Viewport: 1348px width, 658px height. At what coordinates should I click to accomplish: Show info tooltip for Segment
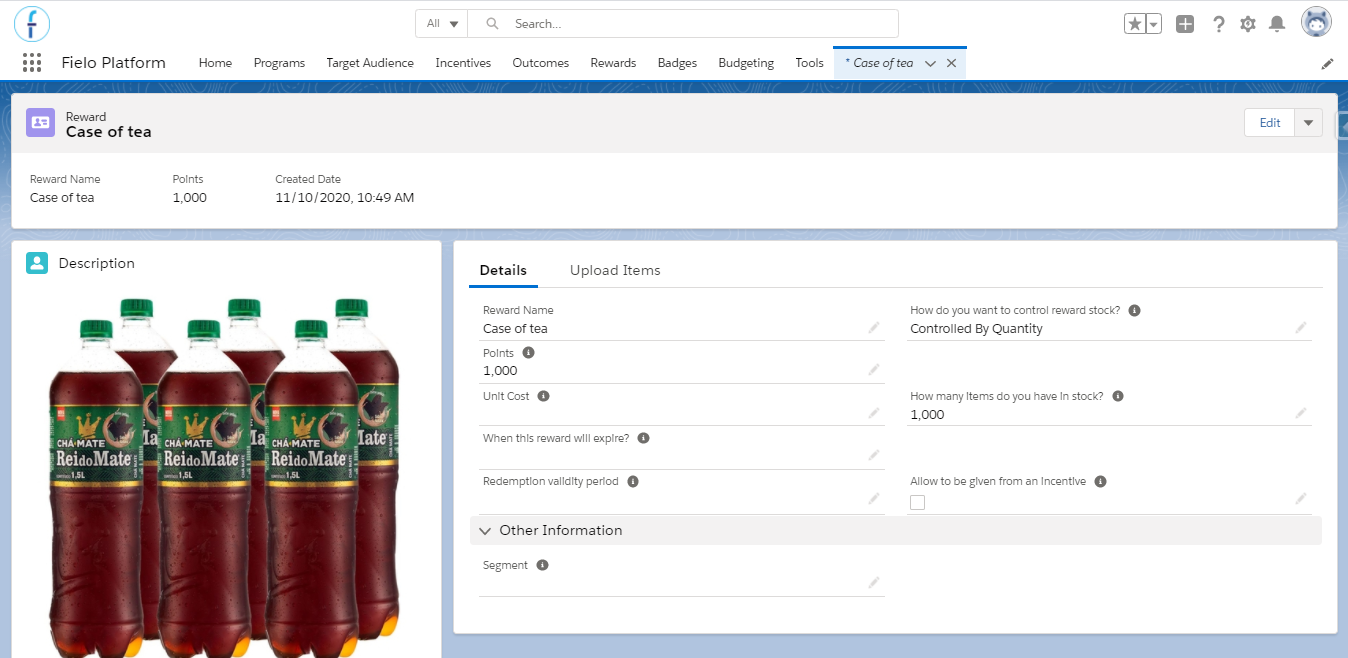tap(542, 565)
